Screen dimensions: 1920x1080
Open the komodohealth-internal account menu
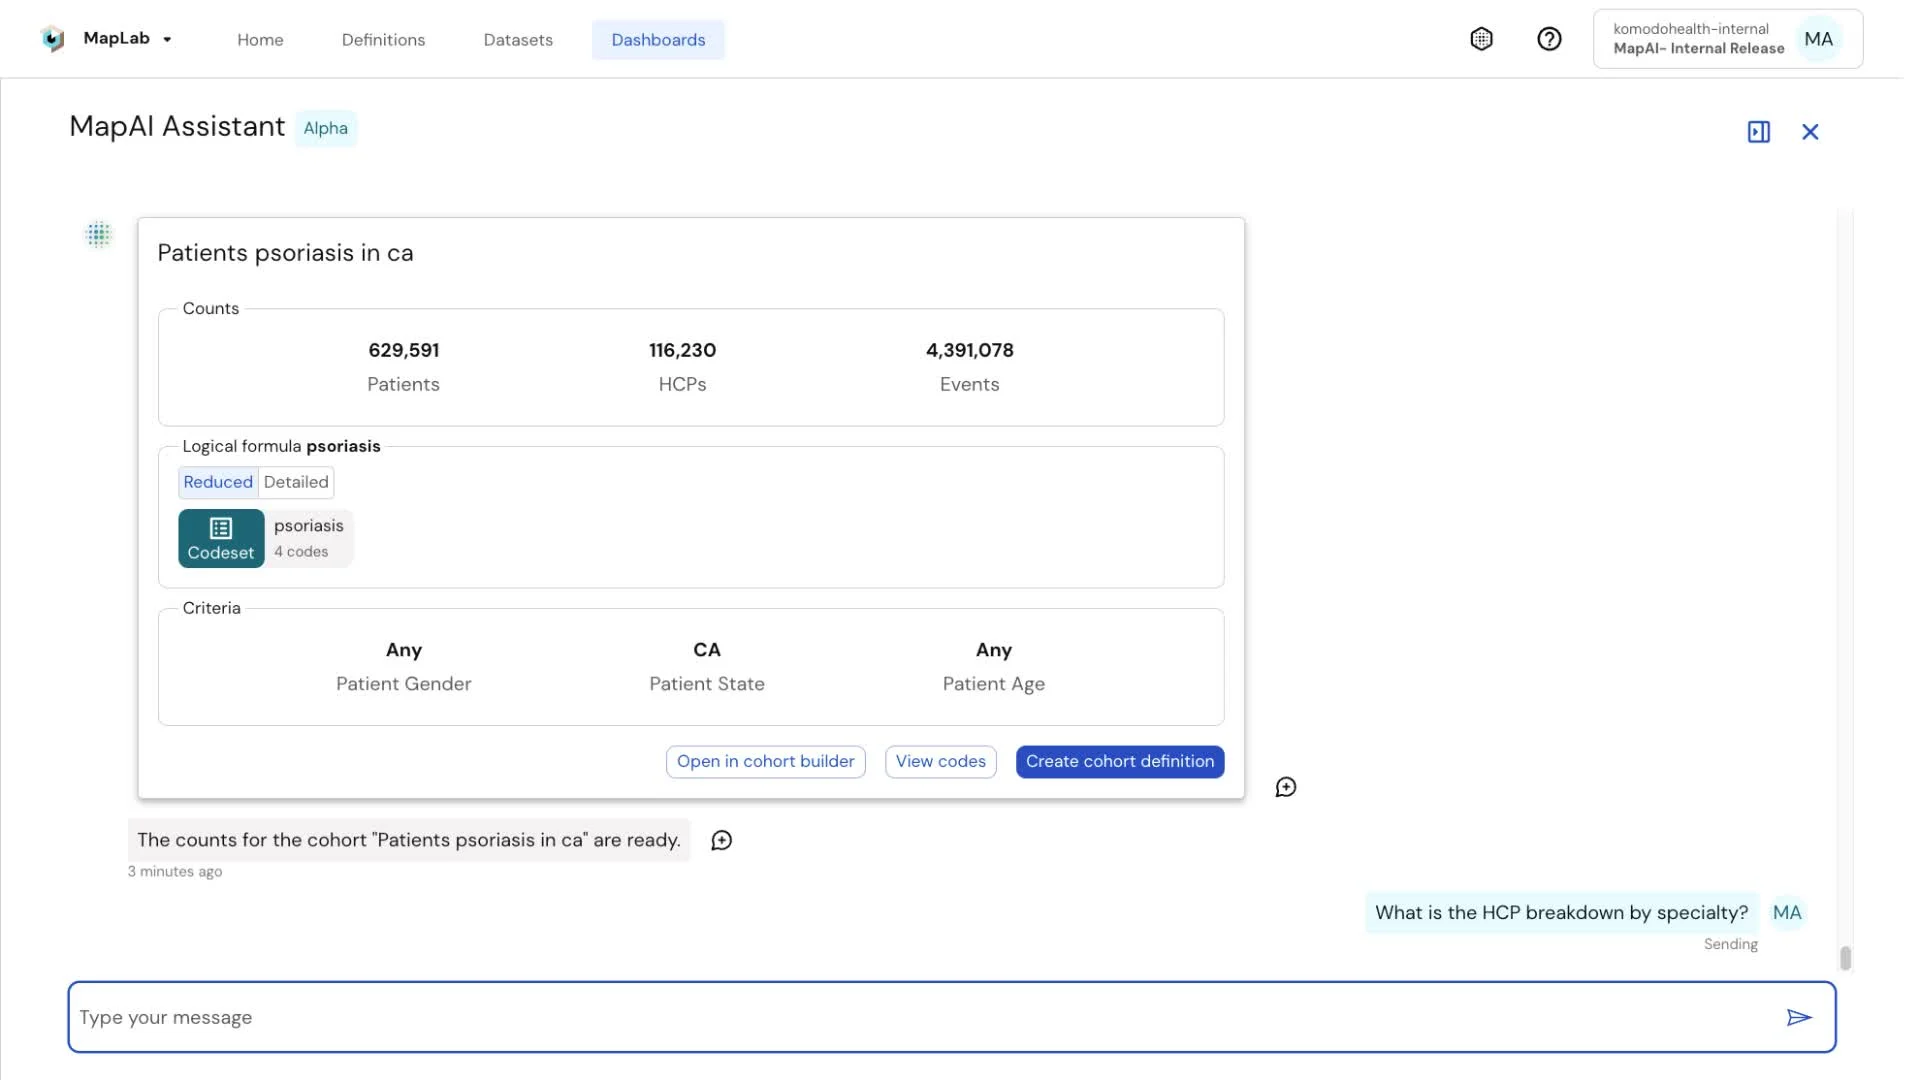(1727, 39)
